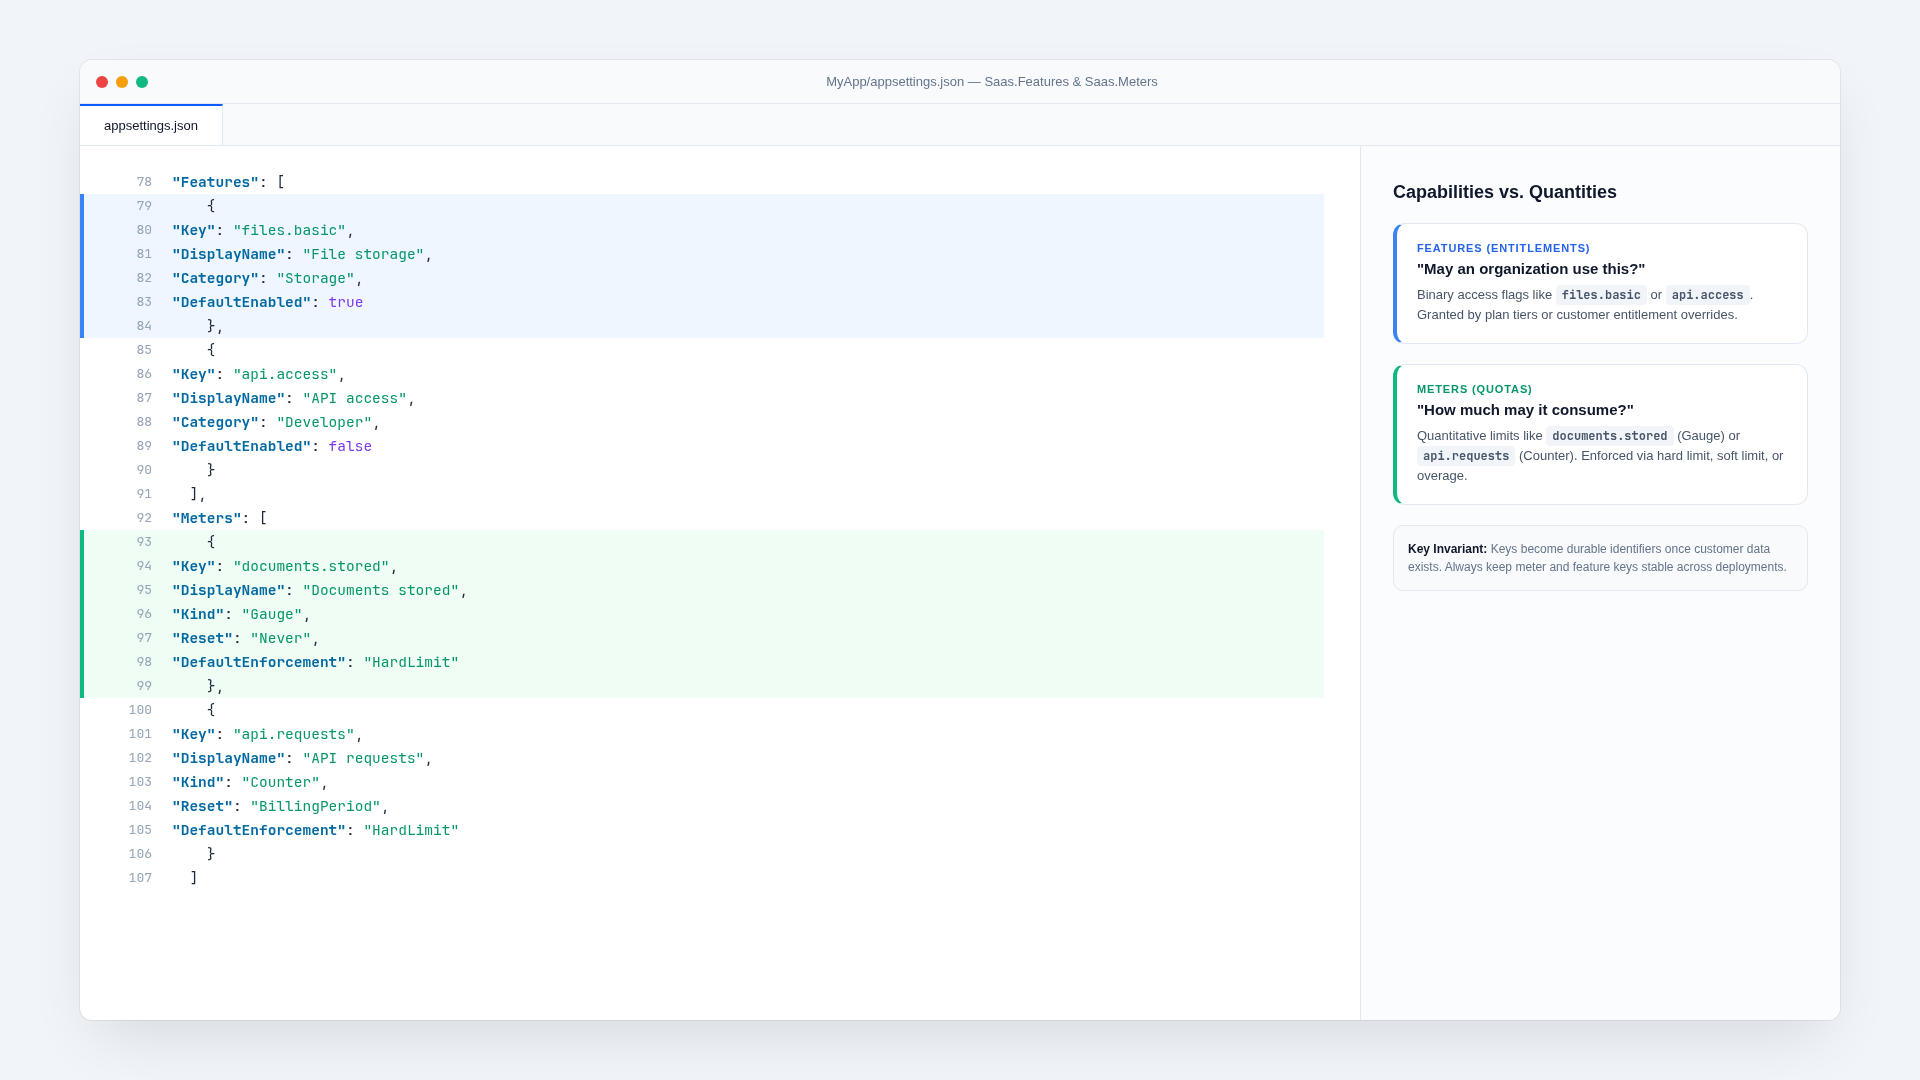This screenshot has width=1920, height=1080.
Task: Click the "api.access" key value
Action: tap(285, 374)
